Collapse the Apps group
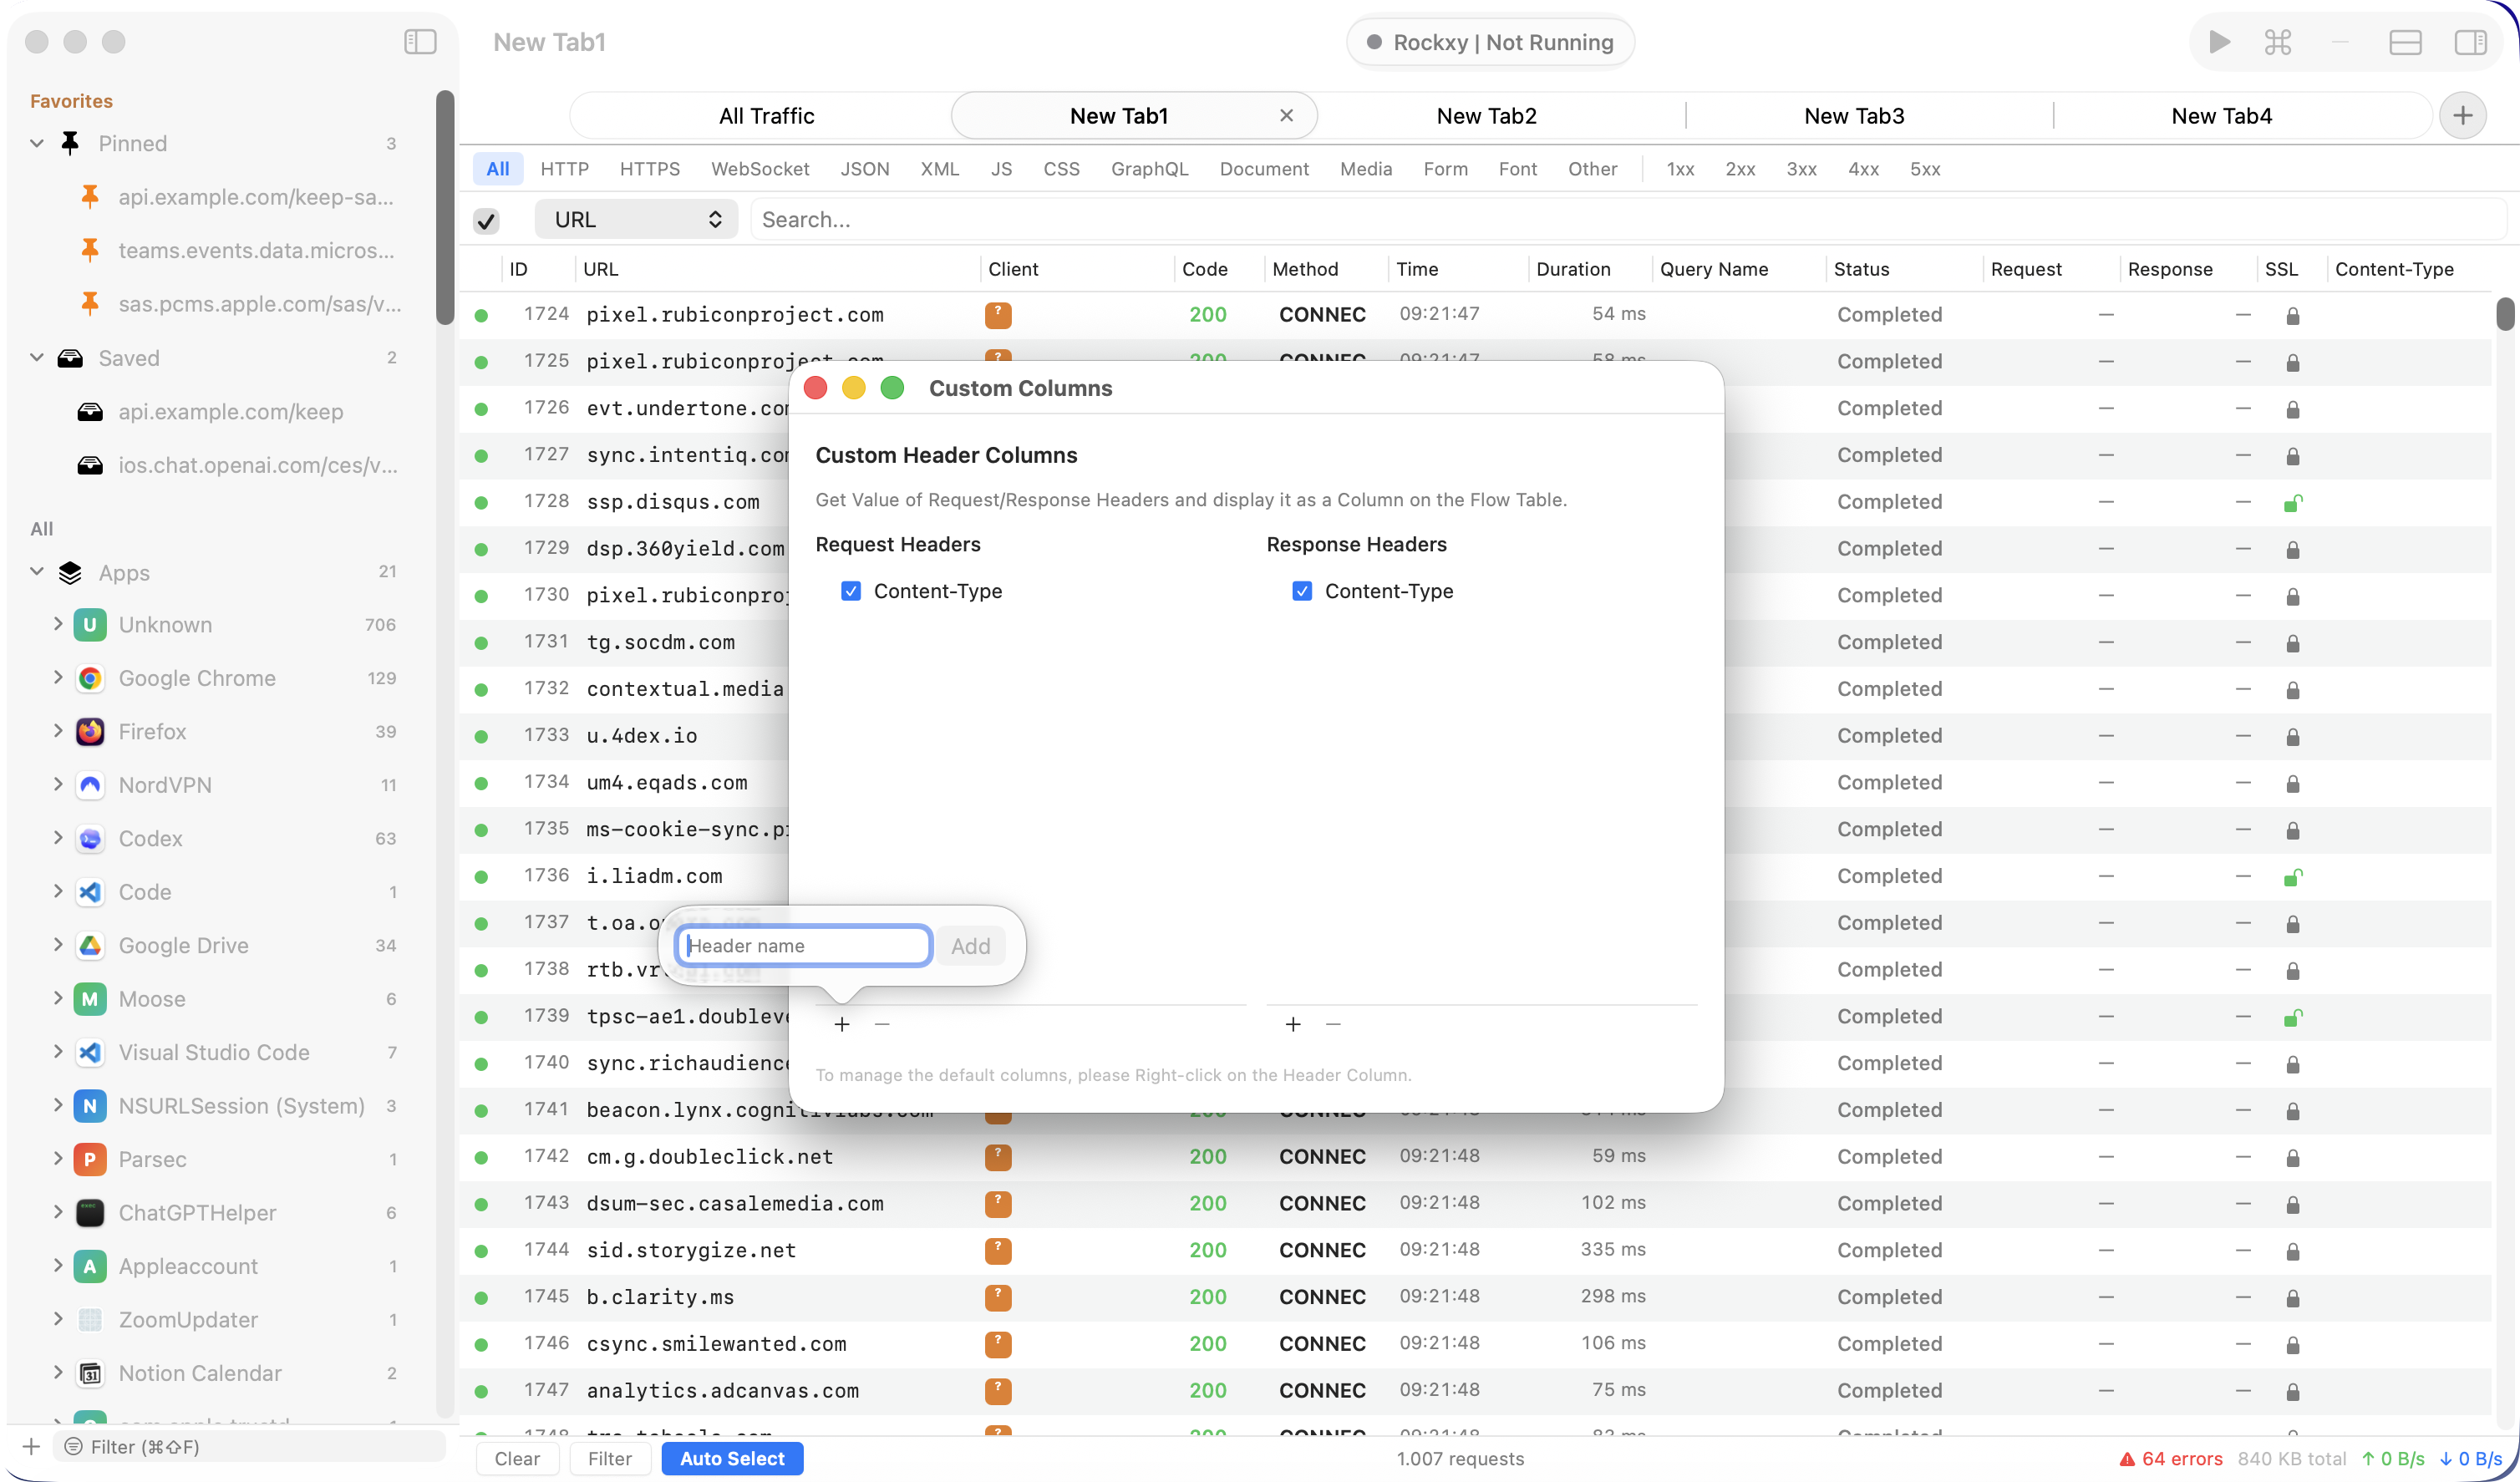Viewport: 2520px width, 1482px height. tap(37, 572)
